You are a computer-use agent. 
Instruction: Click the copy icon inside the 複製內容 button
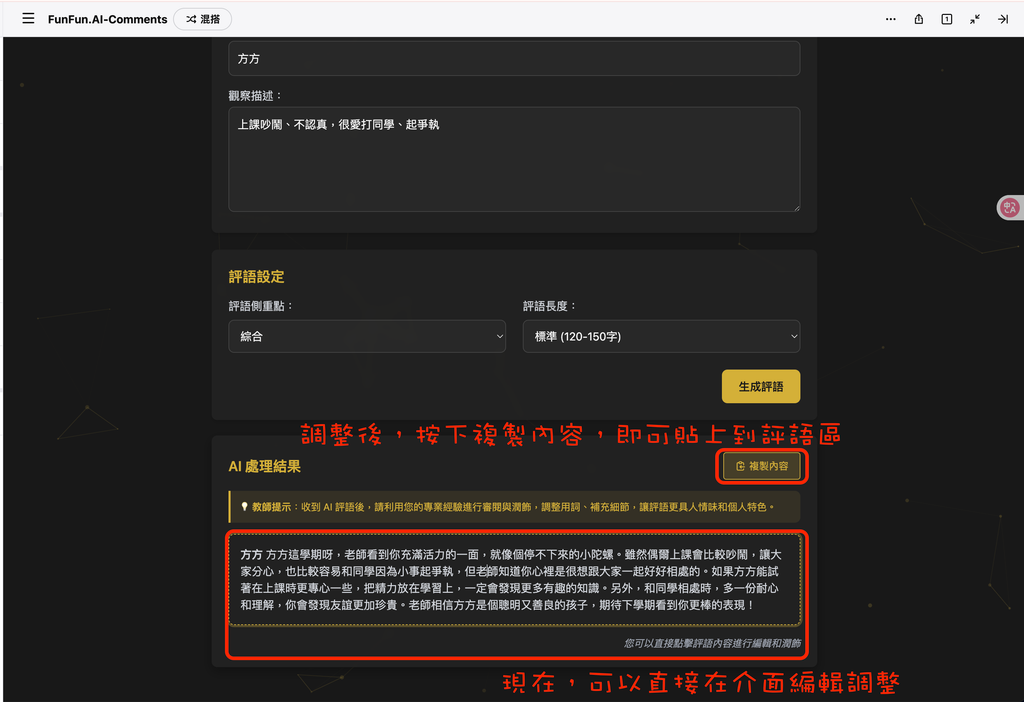click(738, 465)
